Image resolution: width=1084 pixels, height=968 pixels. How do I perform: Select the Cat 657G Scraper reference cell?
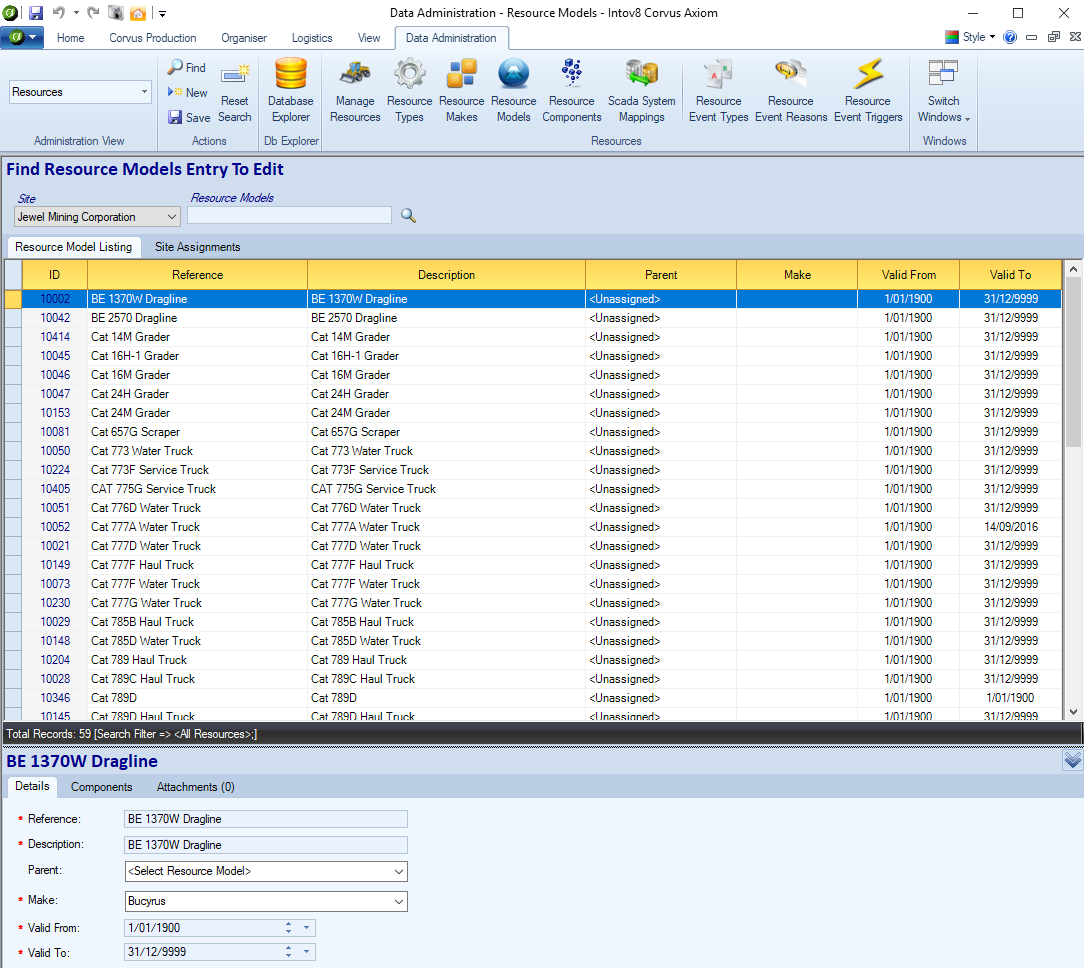pos(198,432)
